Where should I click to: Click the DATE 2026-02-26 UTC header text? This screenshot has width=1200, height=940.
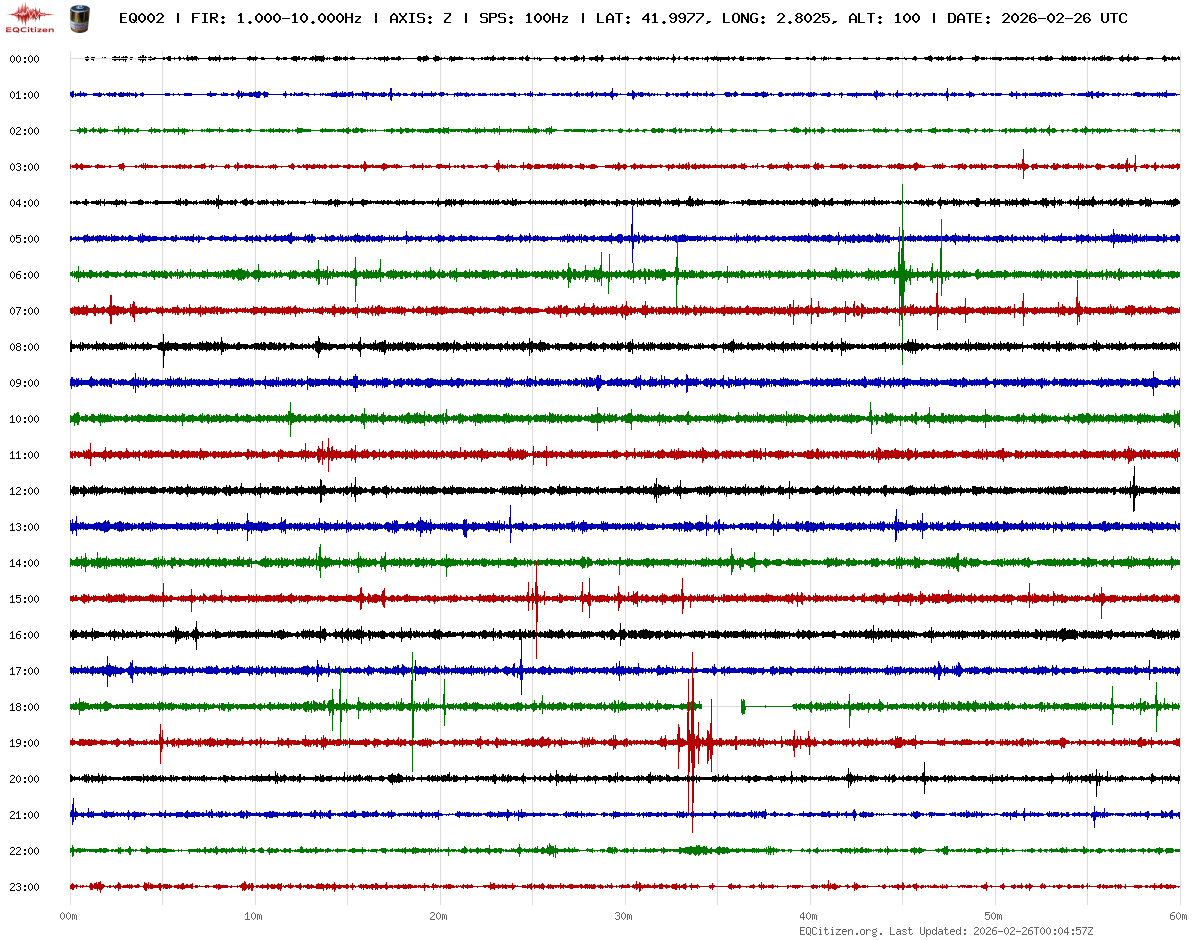[x=1037, y=19]
